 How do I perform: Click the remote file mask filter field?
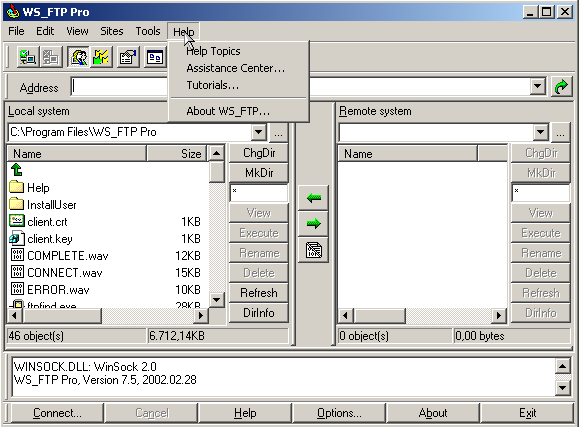(x=541, y=193)
